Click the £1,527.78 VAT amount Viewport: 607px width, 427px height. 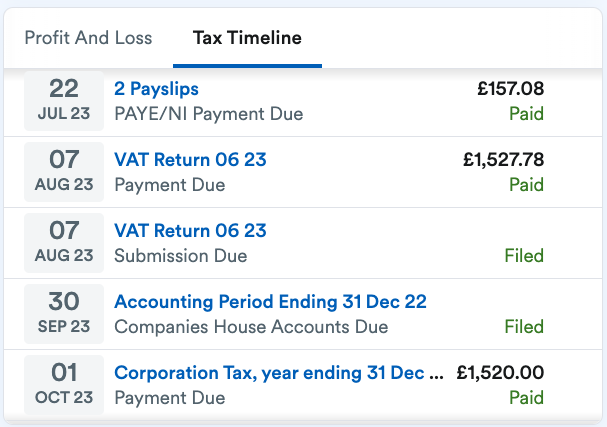click(504, 159)
